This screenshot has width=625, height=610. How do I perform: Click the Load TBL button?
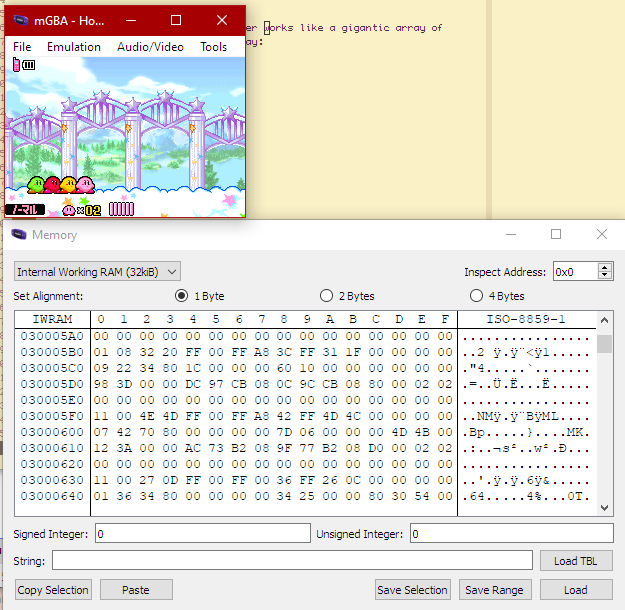click(x=575, y=560)
